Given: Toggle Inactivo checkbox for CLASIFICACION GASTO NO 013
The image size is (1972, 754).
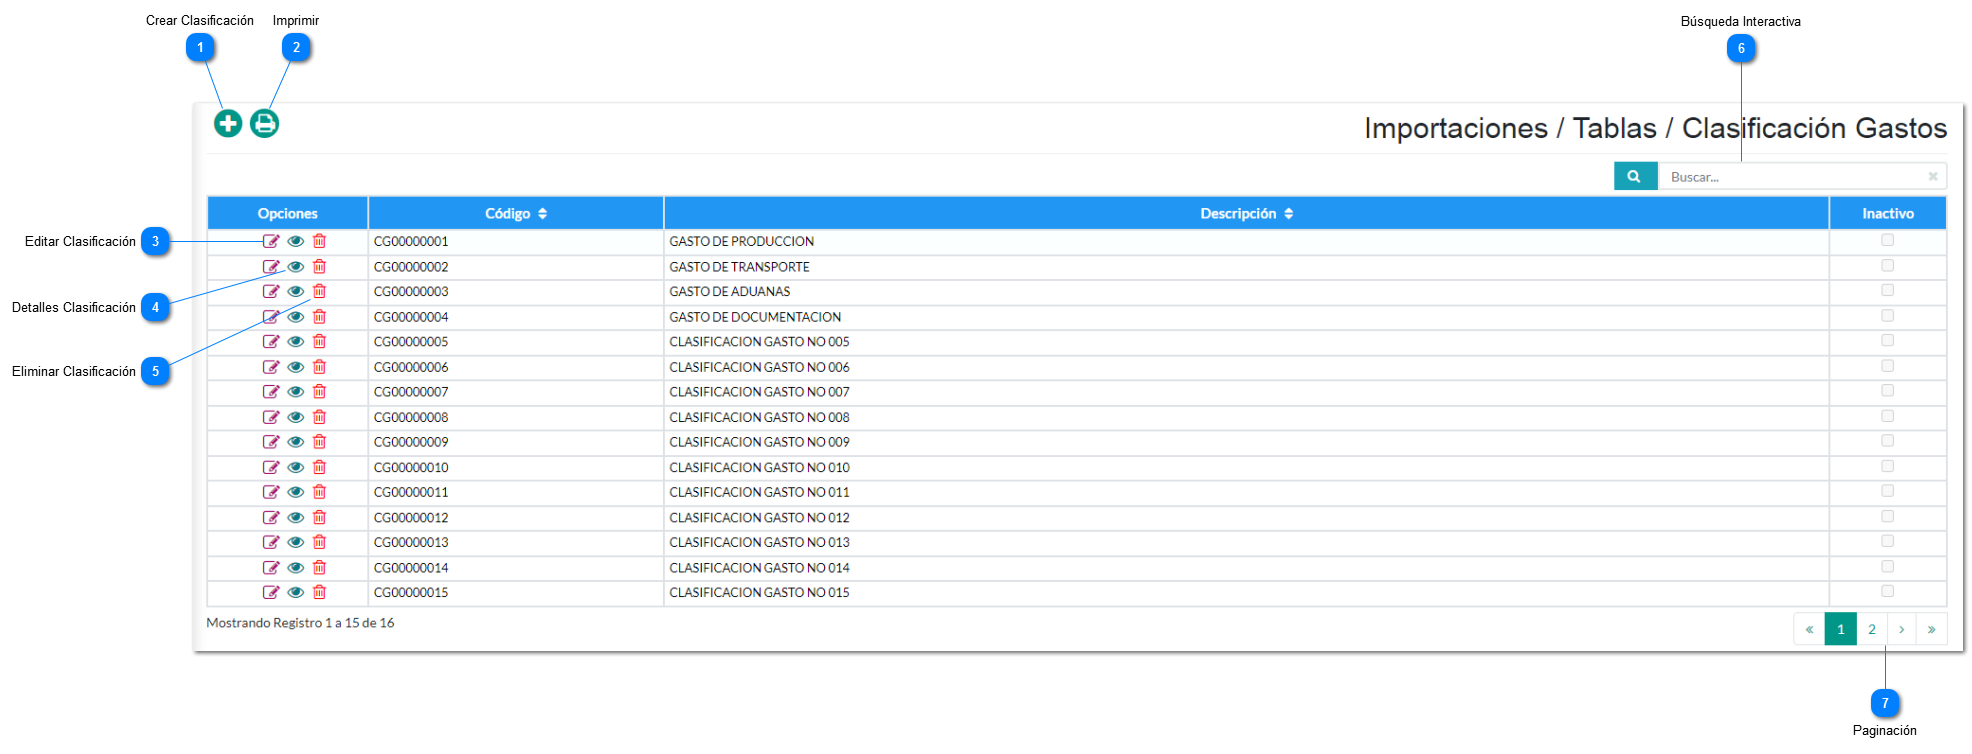Looking at the screenshot, I should 1888,541.
